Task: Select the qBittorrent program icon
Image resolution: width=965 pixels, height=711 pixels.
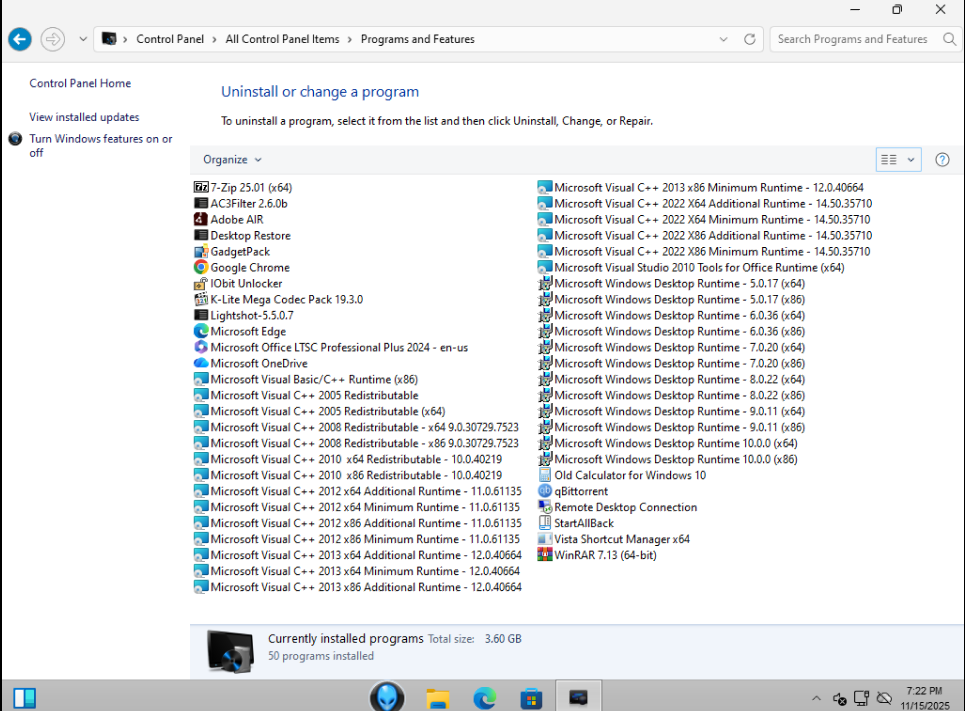Action: [x=545, y=491]
